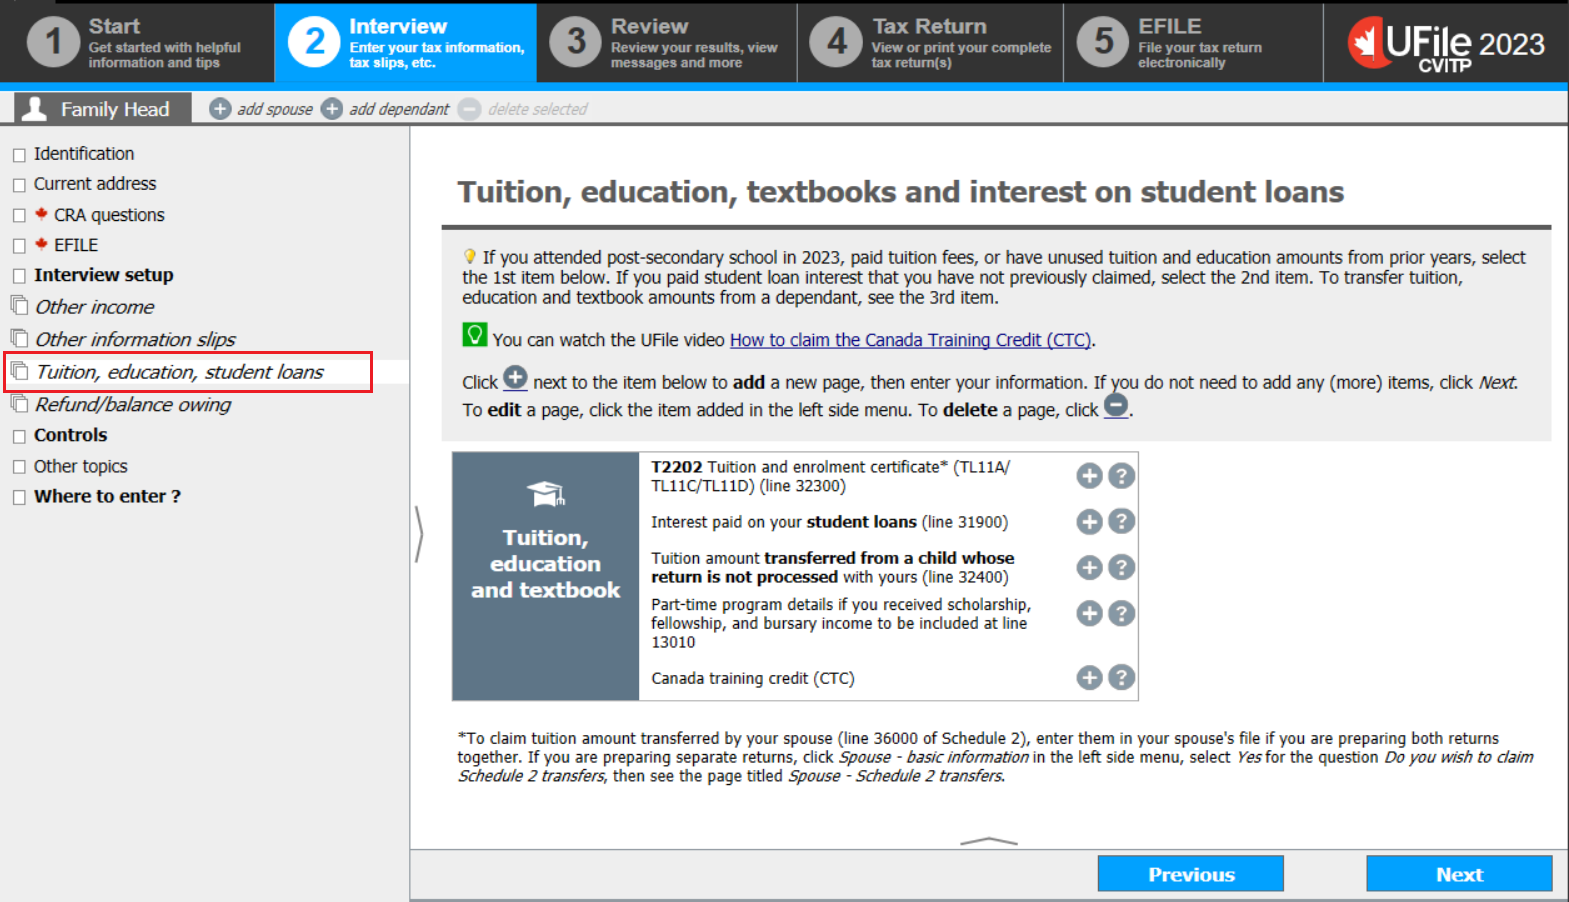Select Tuition, education, student loans menu item
This screenshot has width=1569, height=902.
click(x=180, y=372)
